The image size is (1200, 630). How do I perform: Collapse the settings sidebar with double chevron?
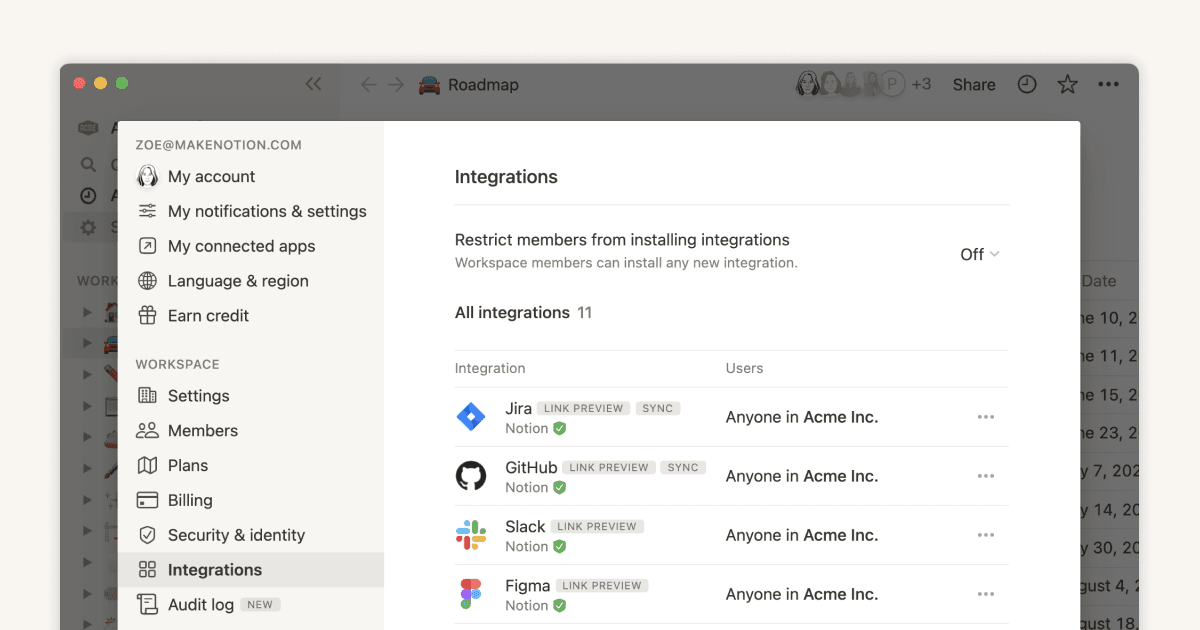click(x=313, y=84)
